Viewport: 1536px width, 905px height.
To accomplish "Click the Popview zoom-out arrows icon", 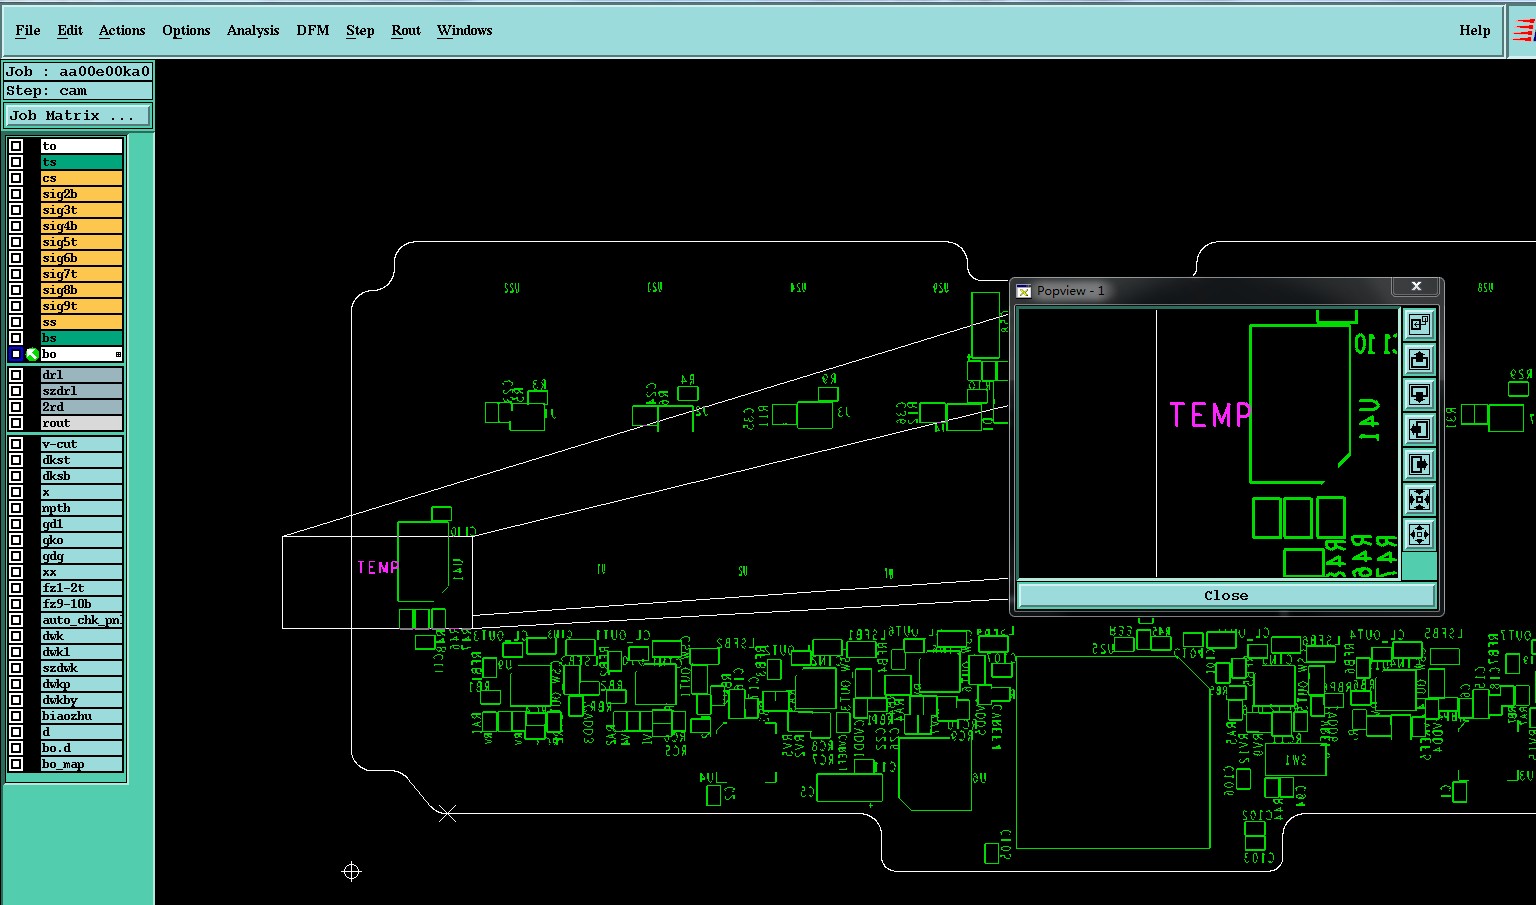I will (1419, 534).
